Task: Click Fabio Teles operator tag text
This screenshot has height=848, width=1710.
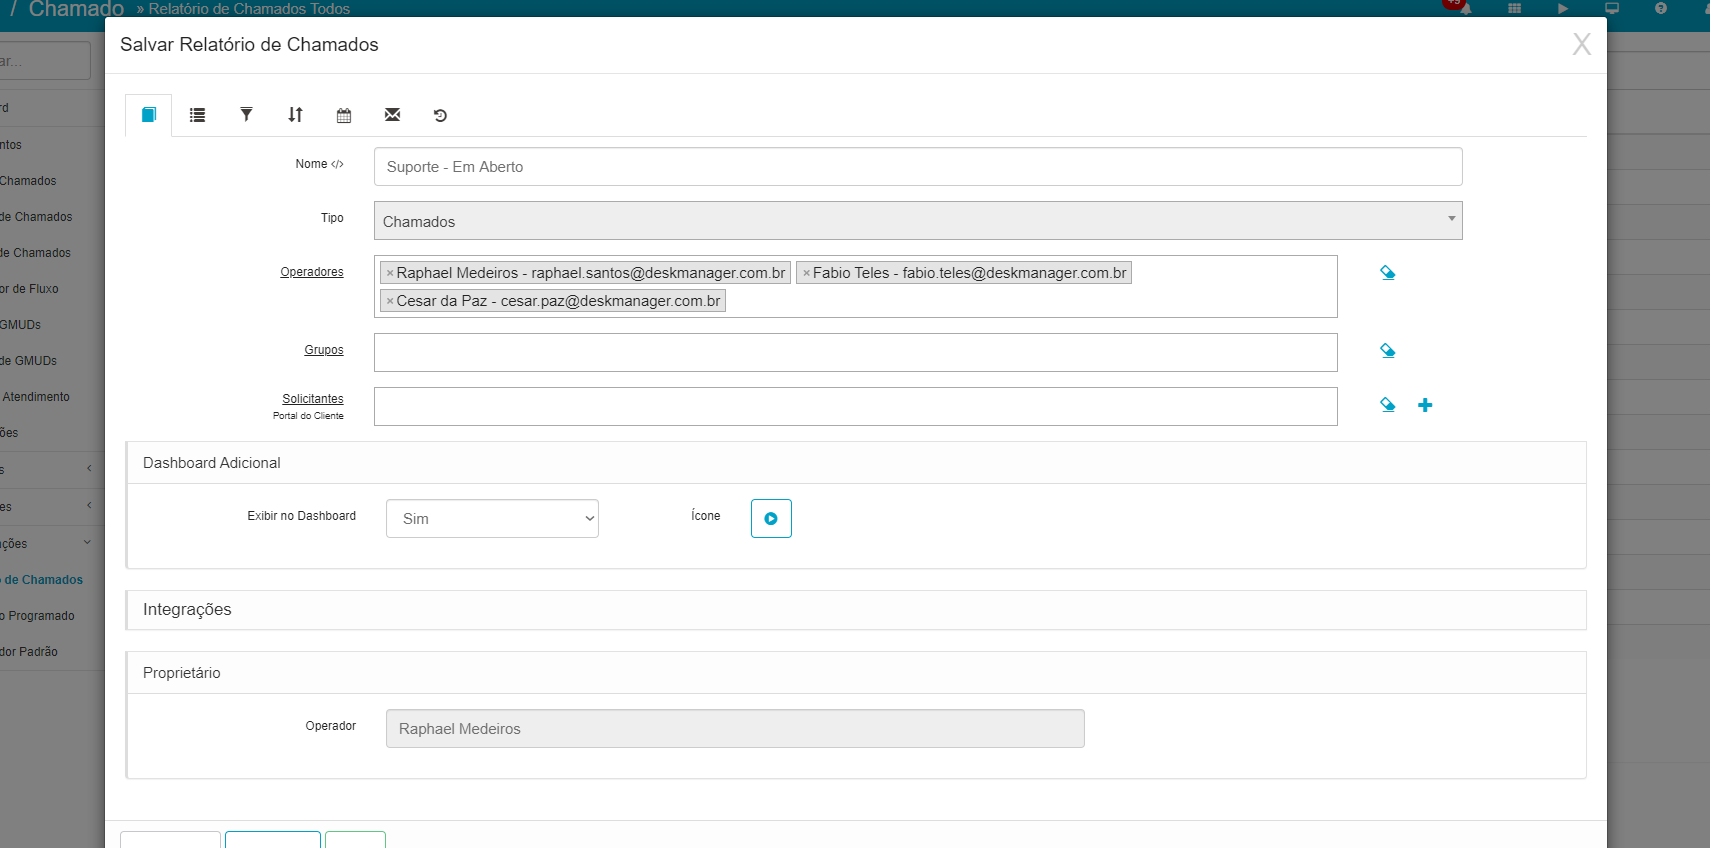Action: point(969,273)
